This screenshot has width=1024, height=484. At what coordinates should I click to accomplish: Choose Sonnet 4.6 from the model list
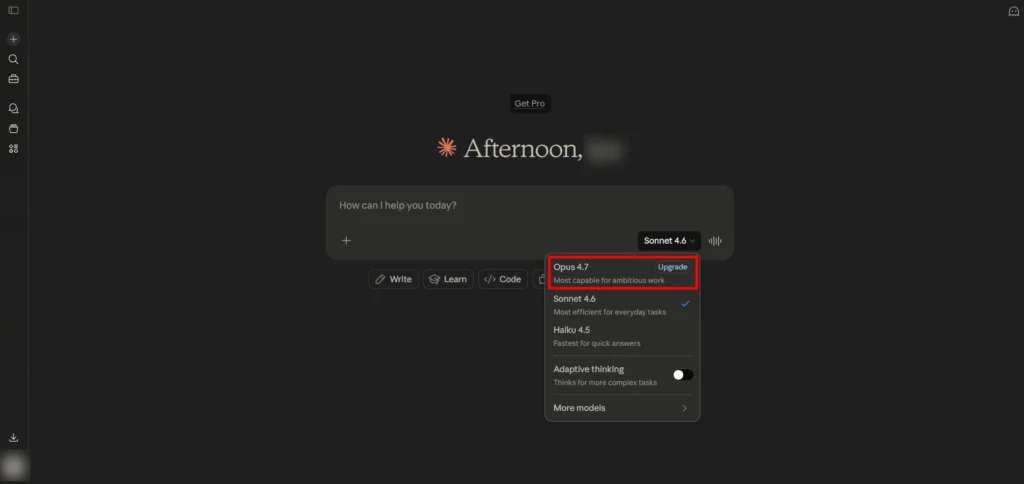click(x=622, y=305)
